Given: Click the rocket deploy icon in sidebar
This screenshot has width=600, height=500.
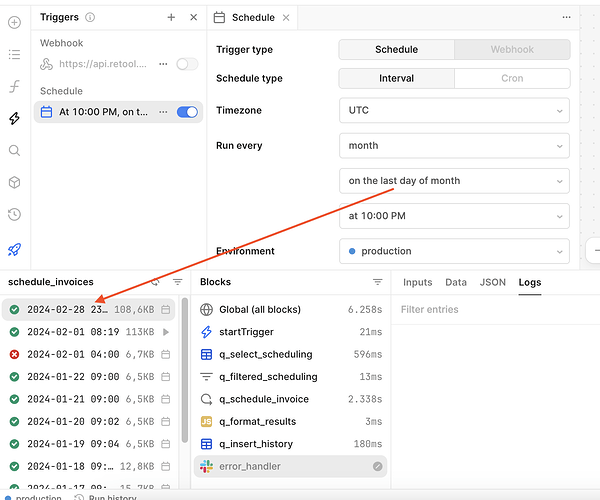Looking at the screenshot, I should coord(14,249).
